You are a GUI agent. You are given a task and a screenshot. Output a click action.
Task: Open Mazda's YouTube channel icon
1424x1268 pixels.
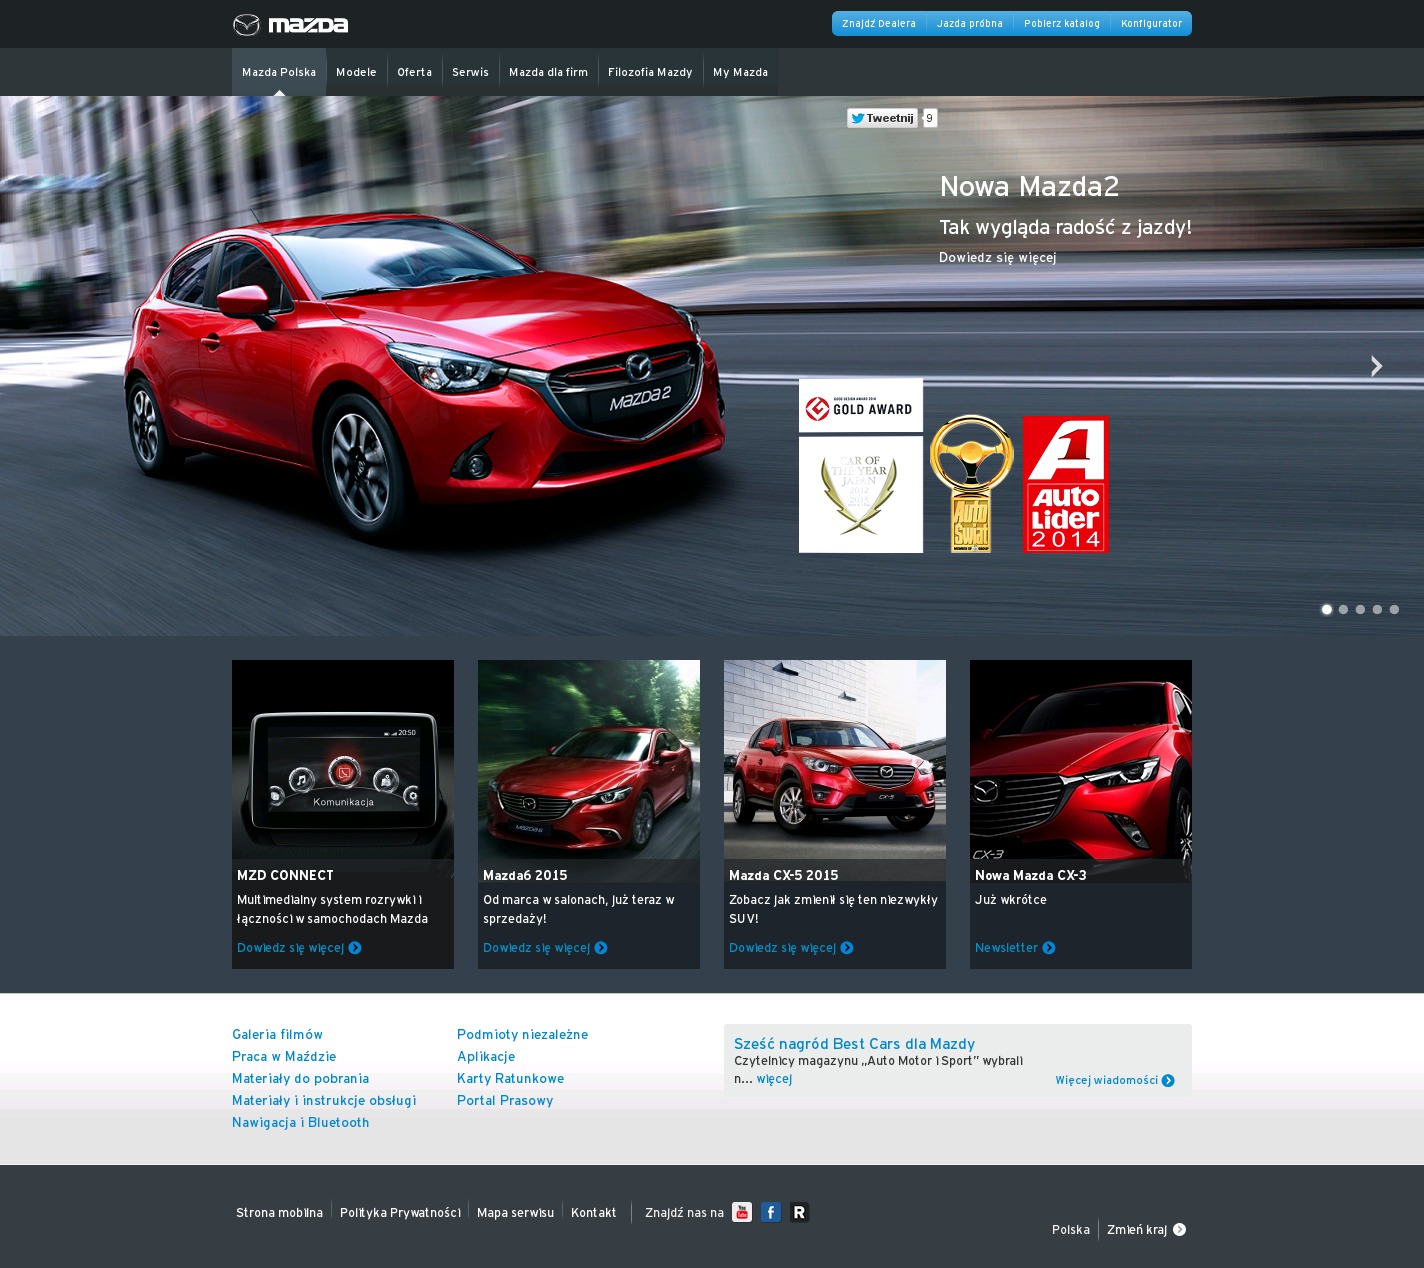742,1212
